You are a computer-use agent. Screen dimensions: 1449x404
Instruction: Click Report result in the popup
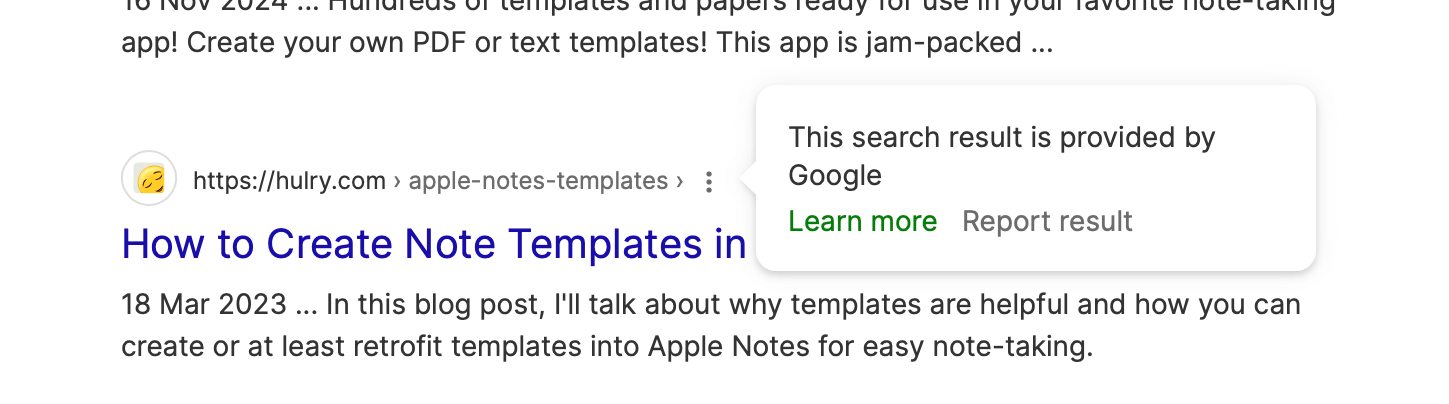click(1047, 221)
